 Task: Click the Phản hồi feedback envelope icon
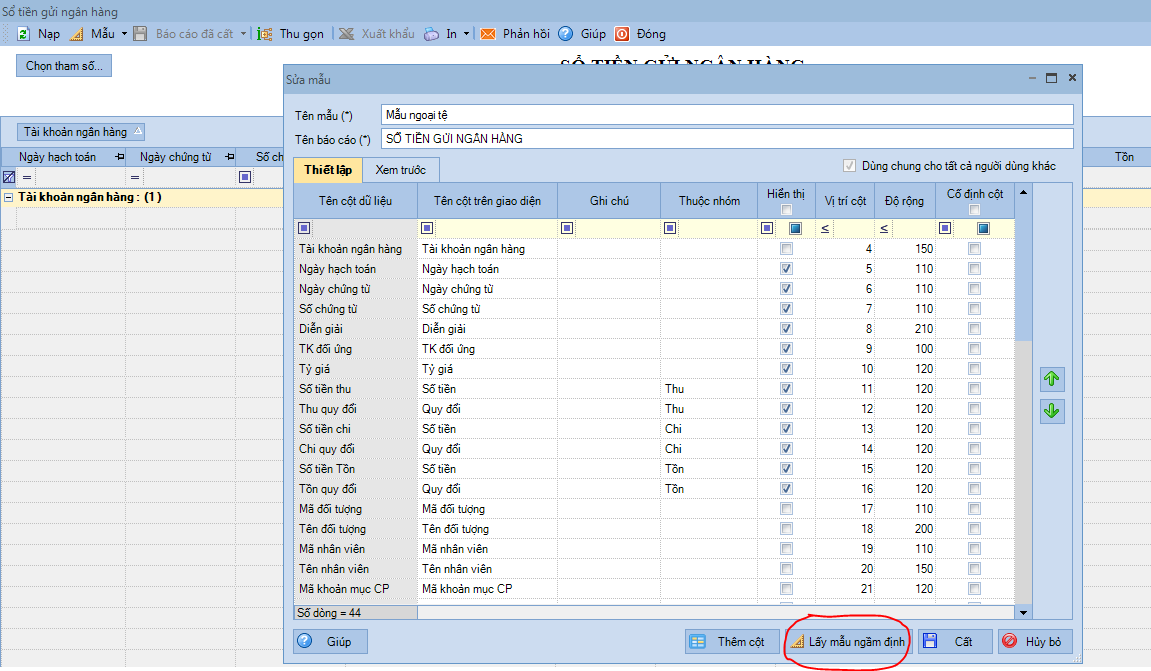pos(488,34)
